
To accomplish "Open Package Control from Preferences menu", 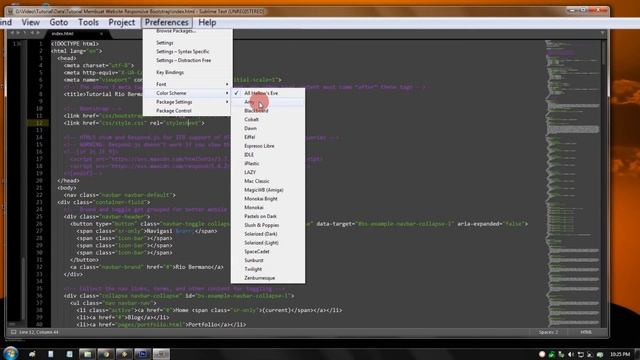I will point(188,111).
